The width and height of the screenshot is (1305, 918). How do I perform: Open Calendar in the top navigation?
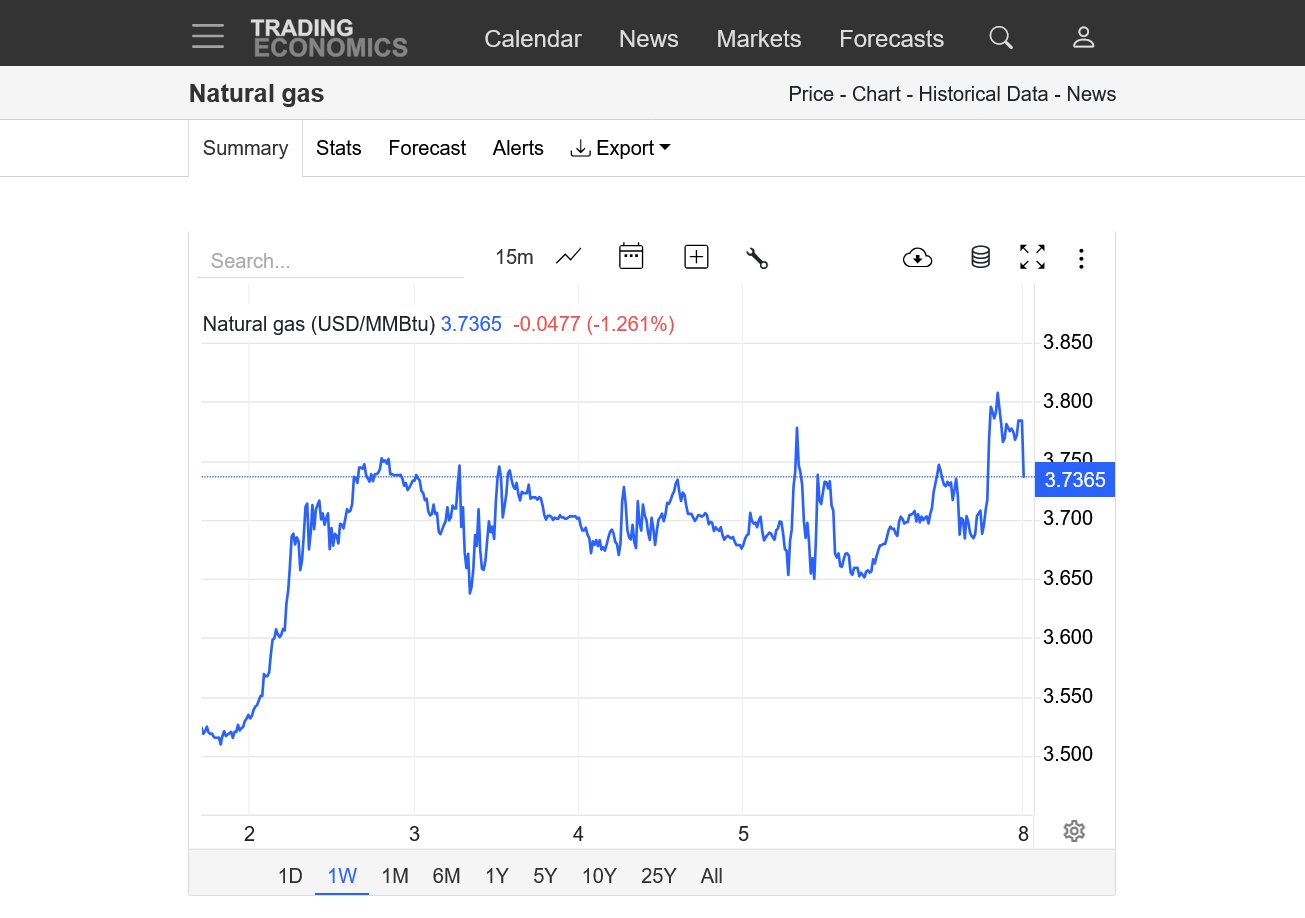pos(533,39)
